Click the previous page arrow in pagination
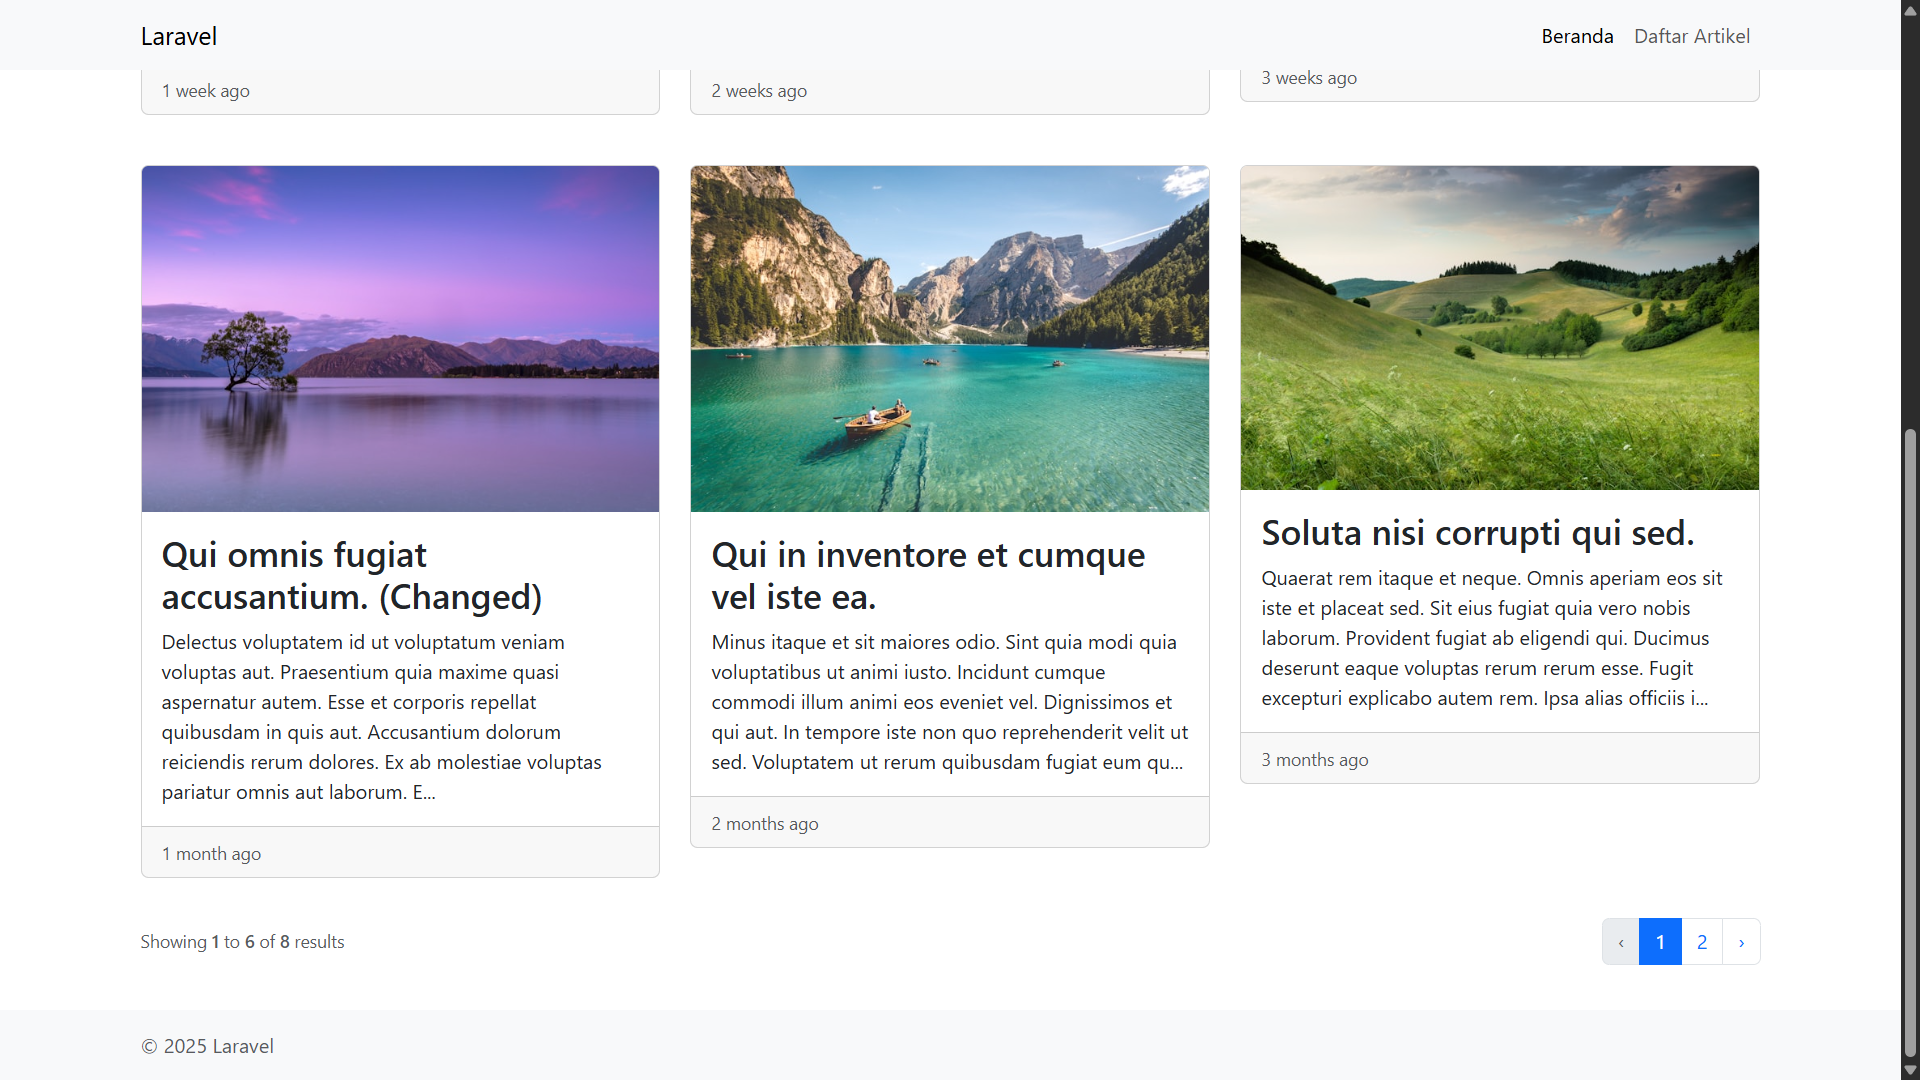Image resolution: width=1920 pixels, height=1080 pixels. tap(1621, 942)
